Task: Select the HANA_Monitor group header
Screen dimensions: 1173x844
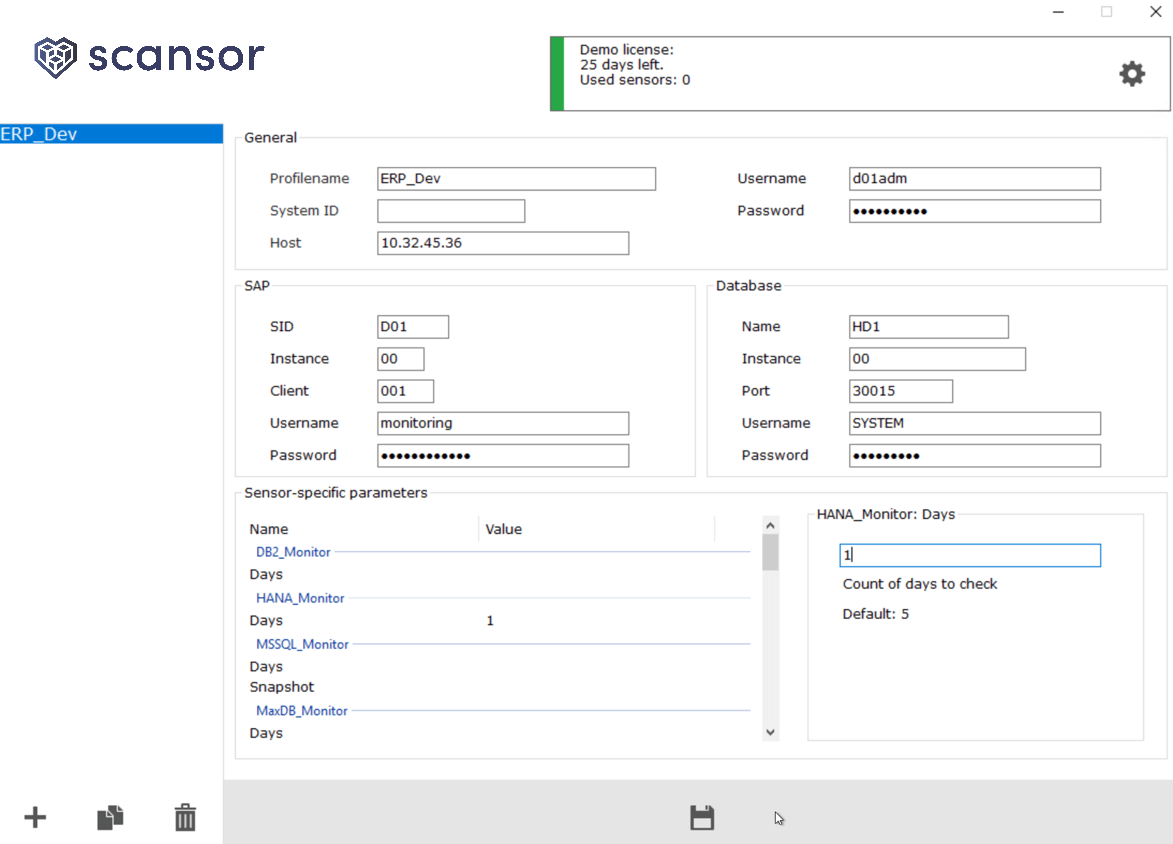Action: coord(300,598)
